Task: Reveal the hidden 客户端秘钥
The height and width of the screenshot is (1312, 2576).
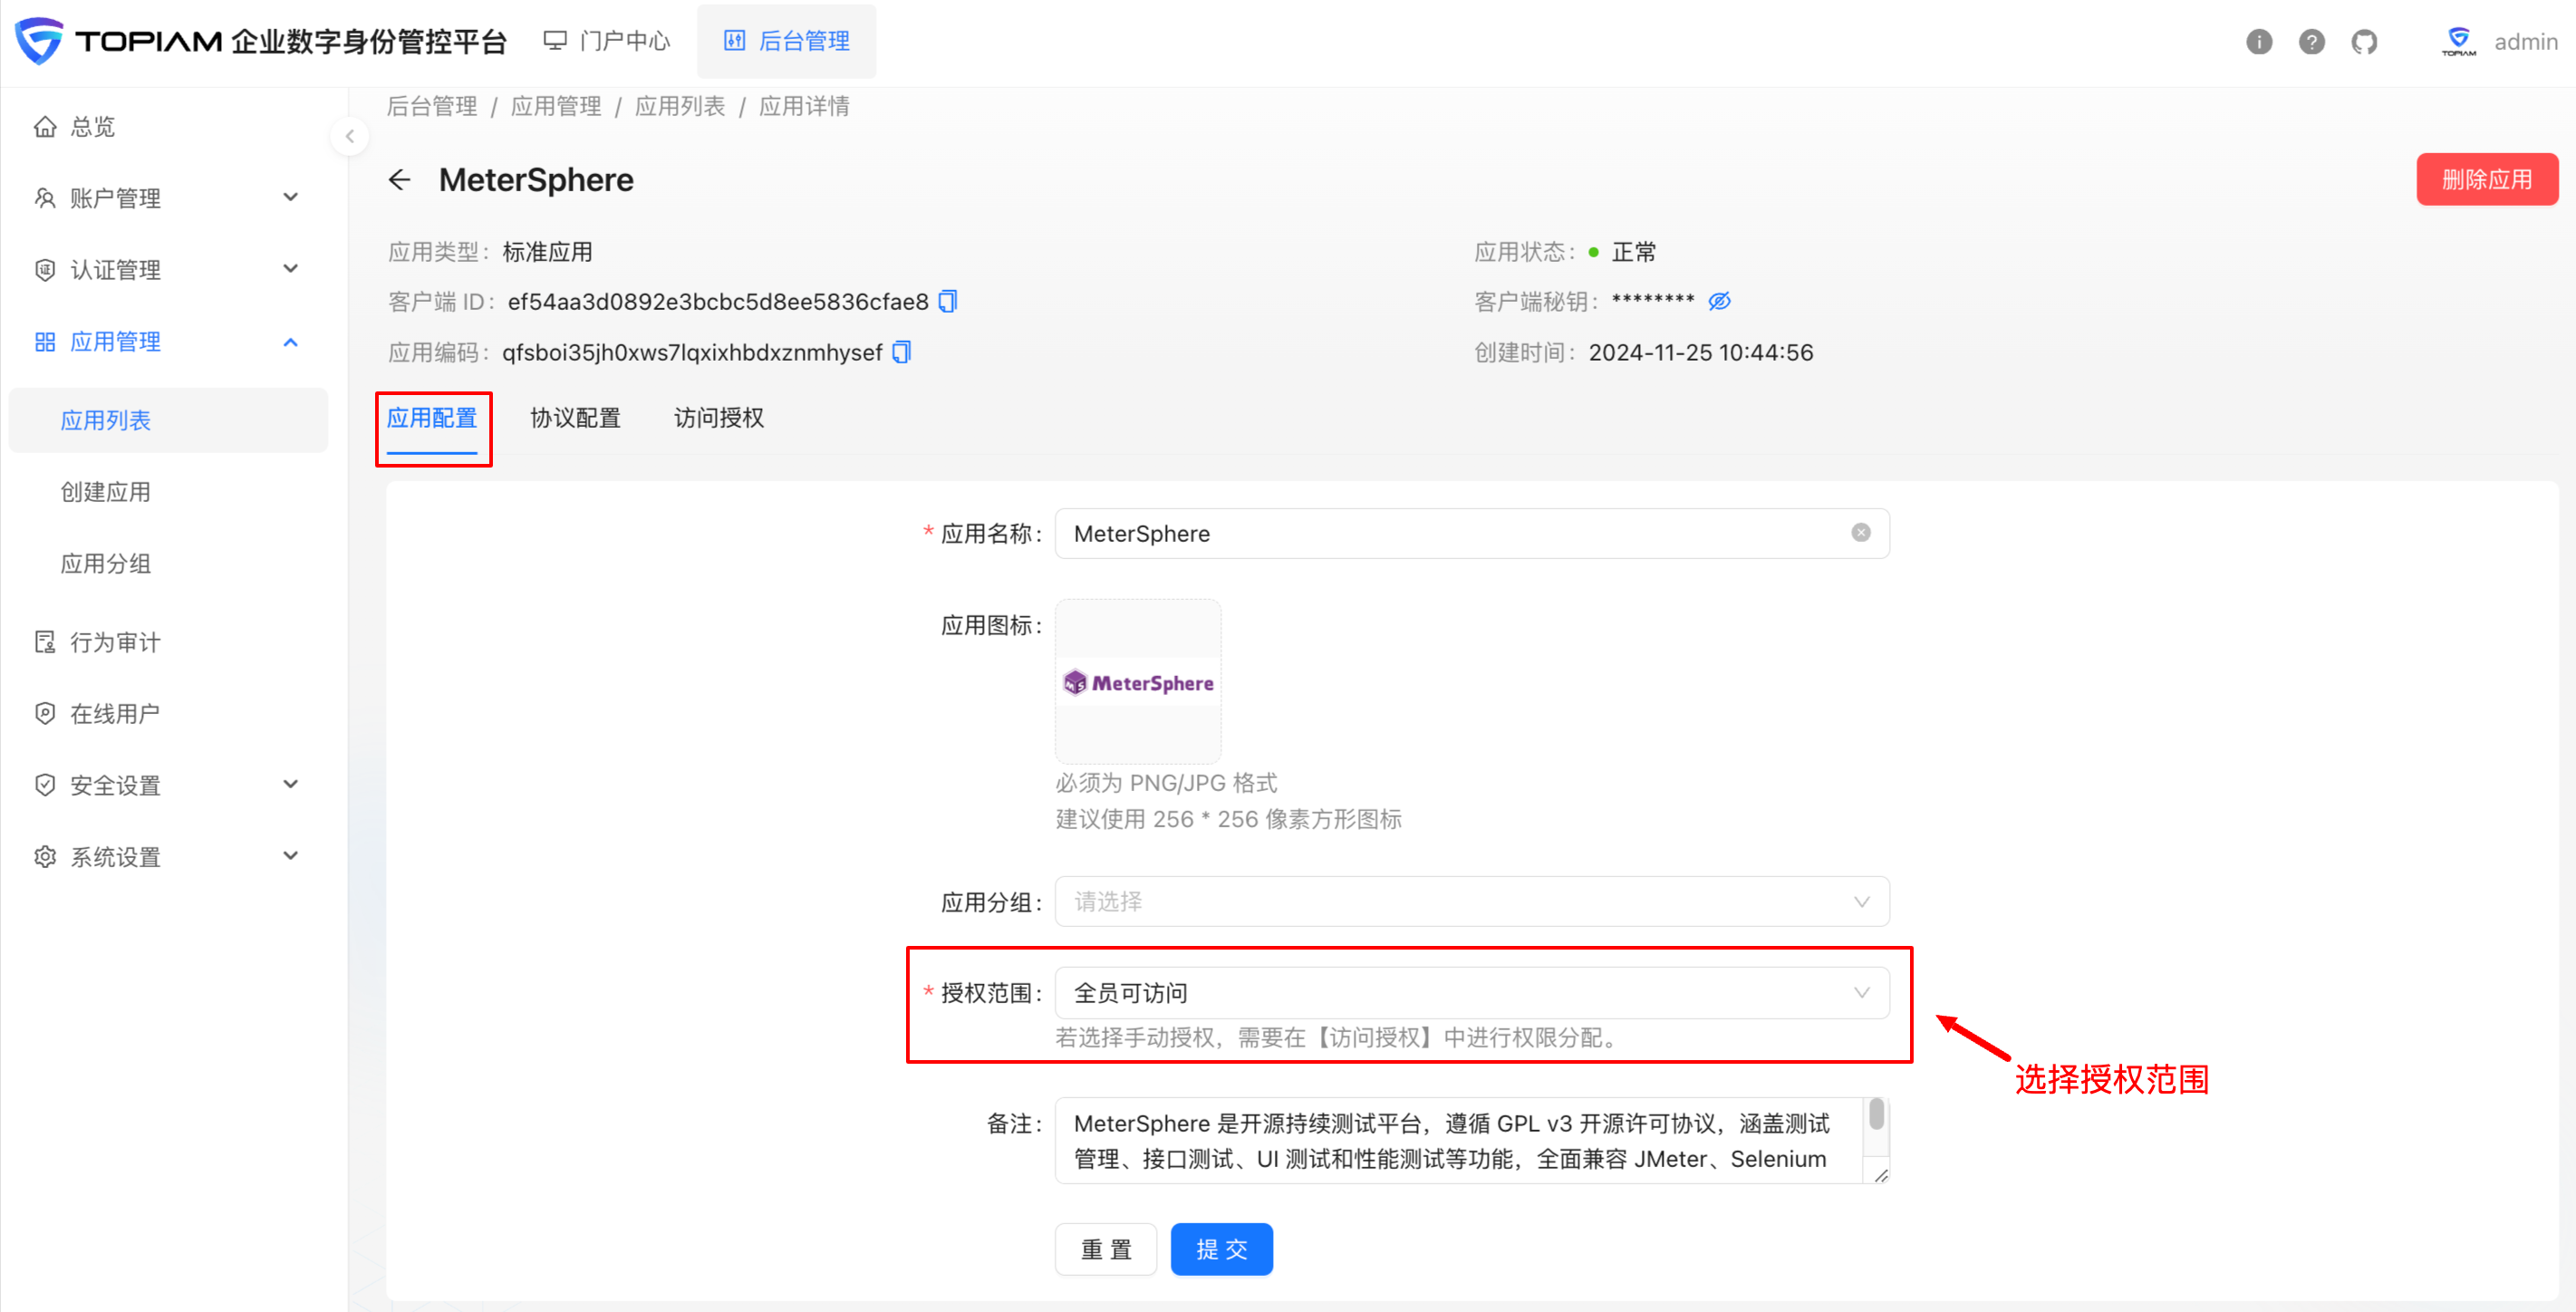Action: click(1720, 300)
